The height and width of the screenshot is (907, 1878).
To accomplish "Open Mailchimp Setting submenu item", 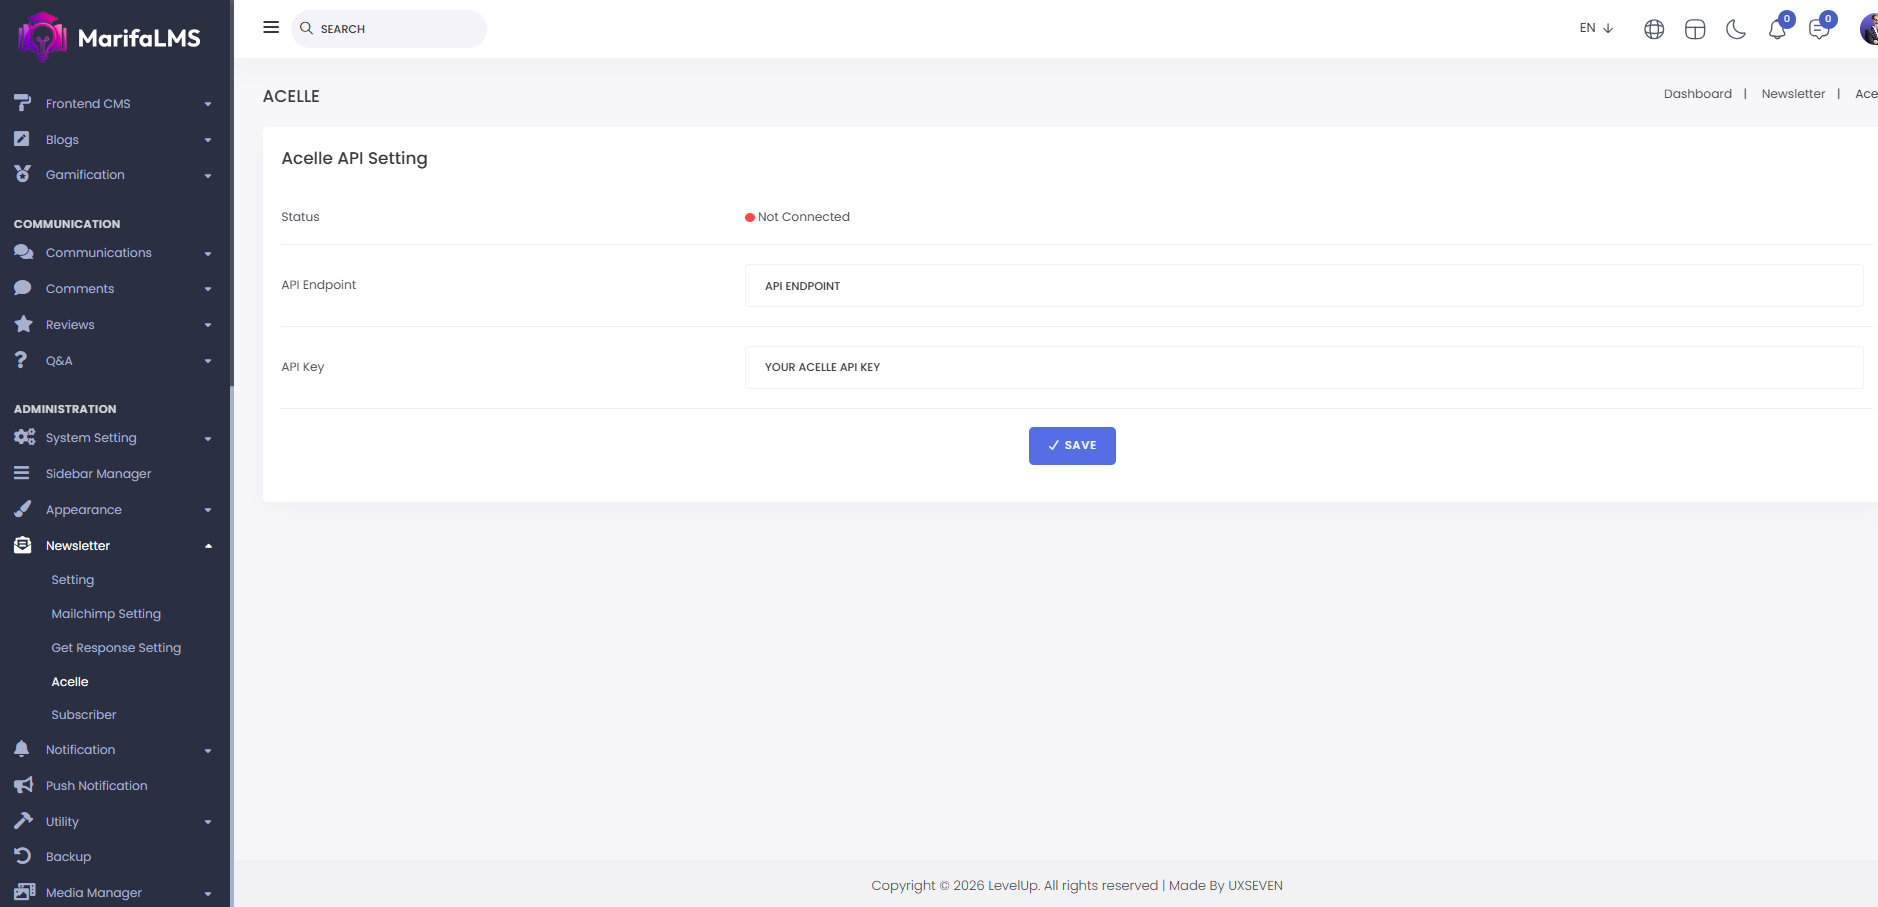I will 106,614.
